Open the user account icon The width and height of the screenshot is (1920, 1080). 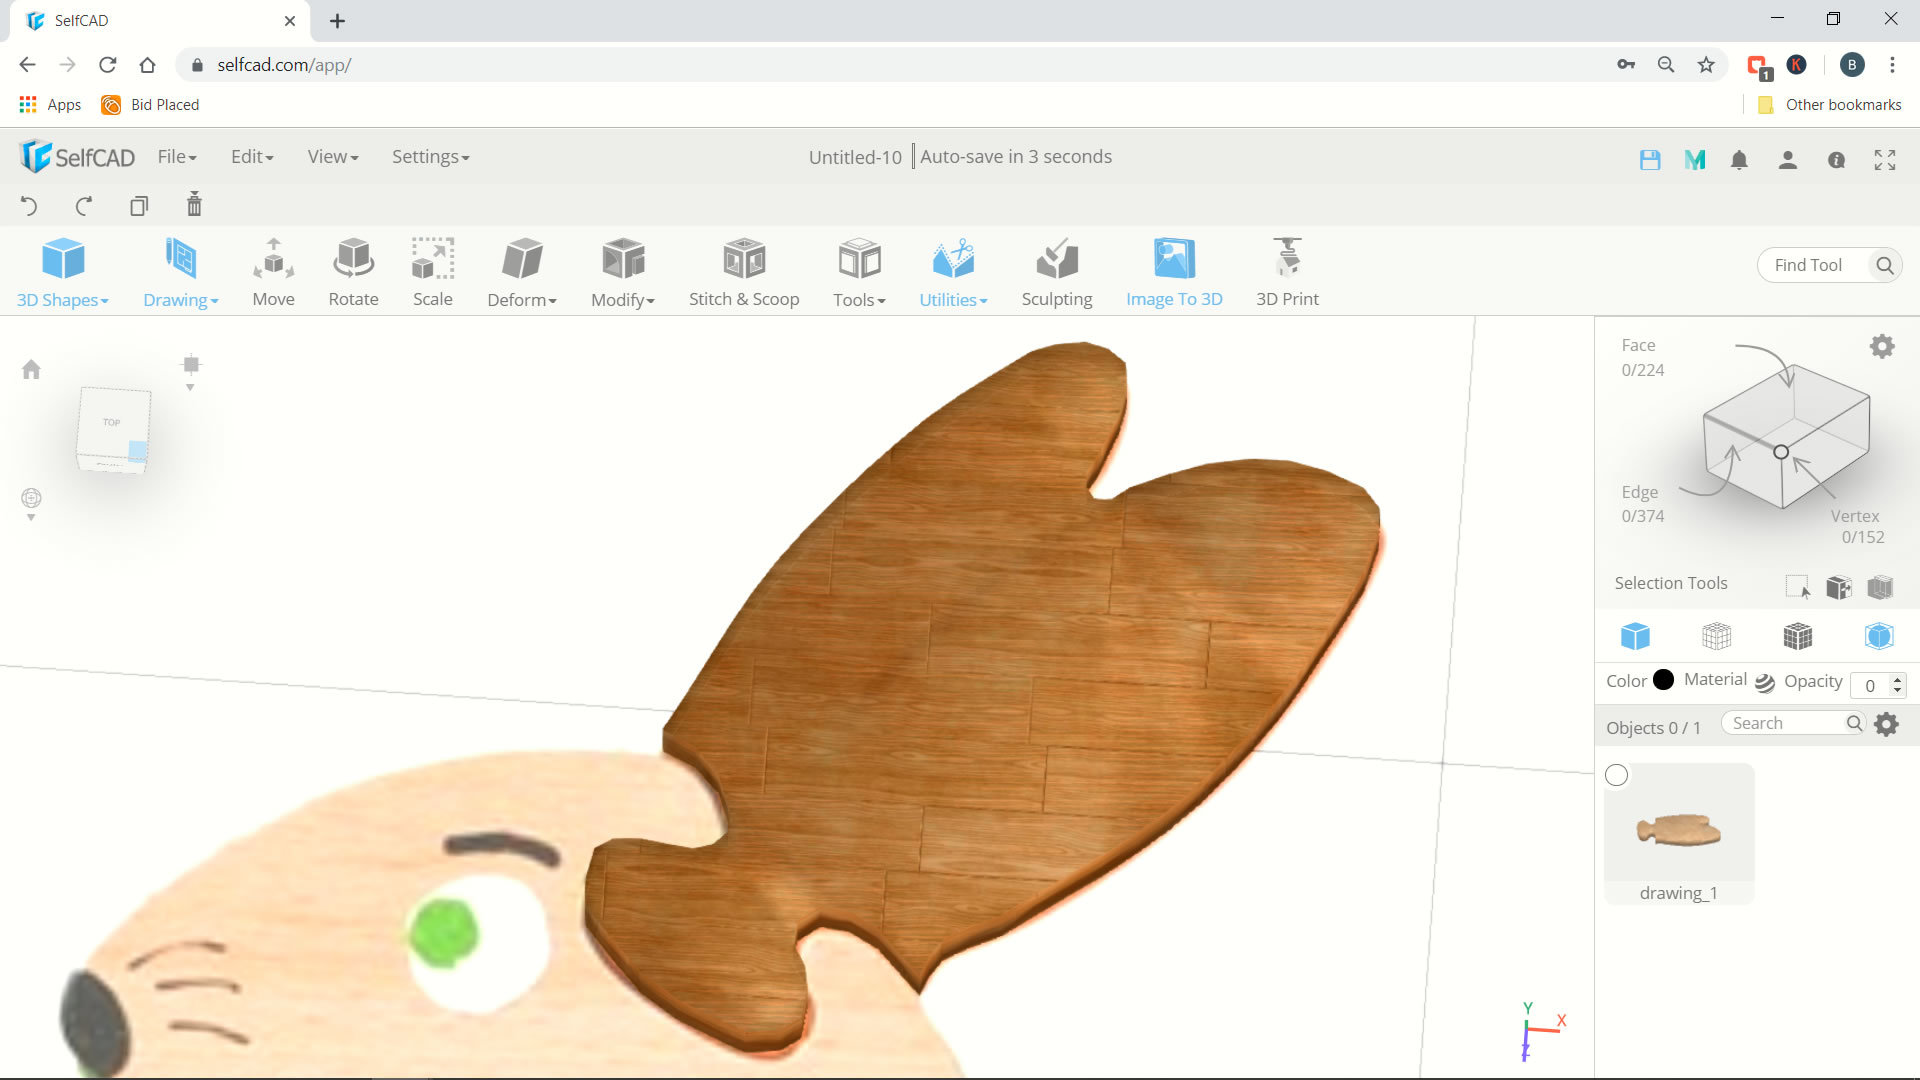[1788, 160]
